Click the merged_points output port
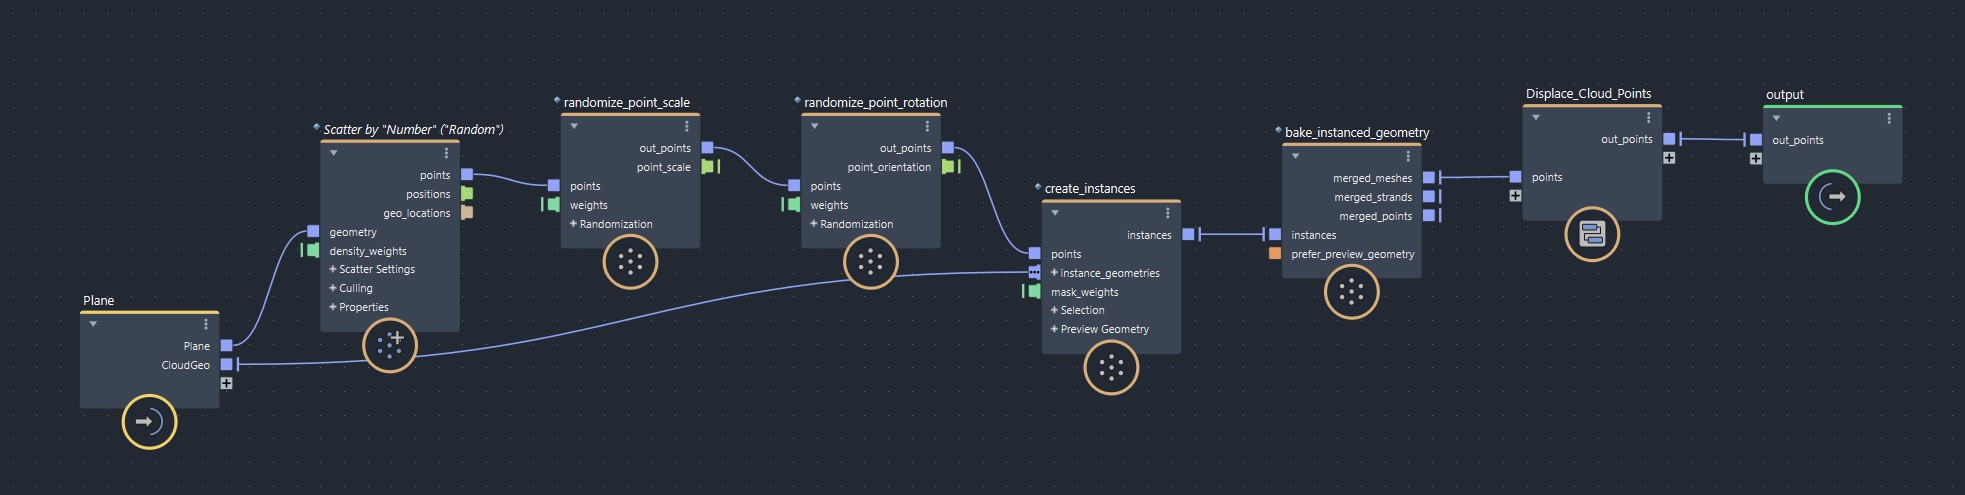The height and width of the screenshot is (495, 1965). point(1429,216)
